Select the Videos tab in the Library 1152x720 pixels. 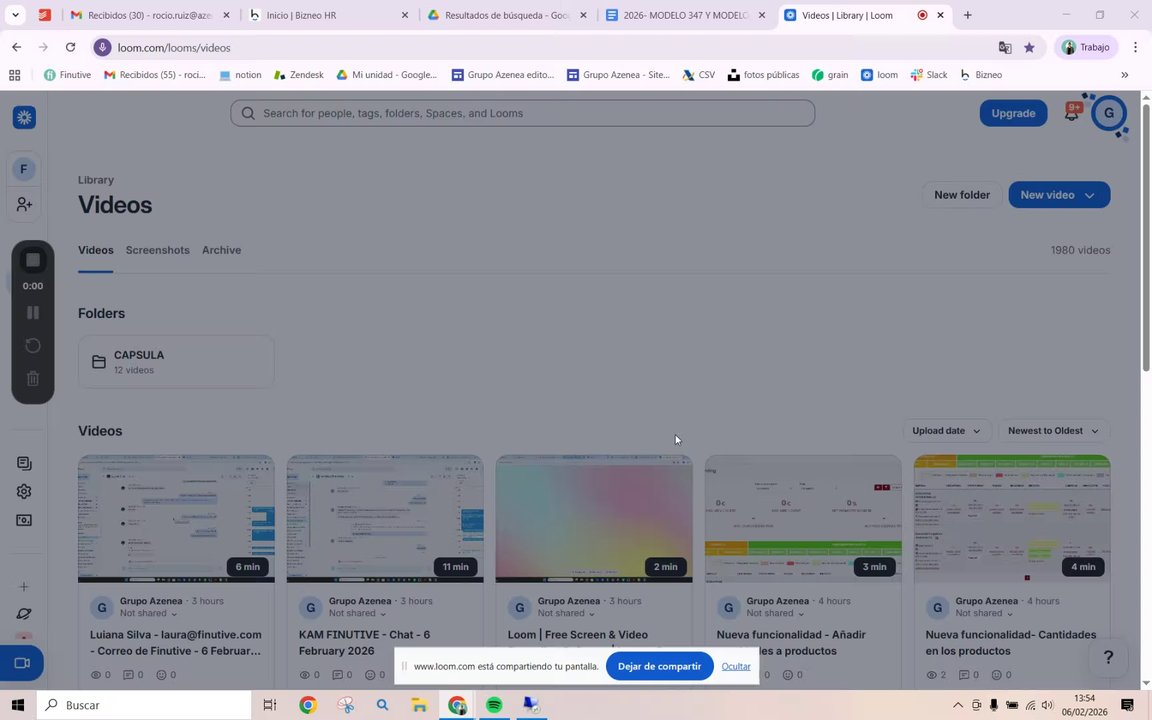point(96,250)
